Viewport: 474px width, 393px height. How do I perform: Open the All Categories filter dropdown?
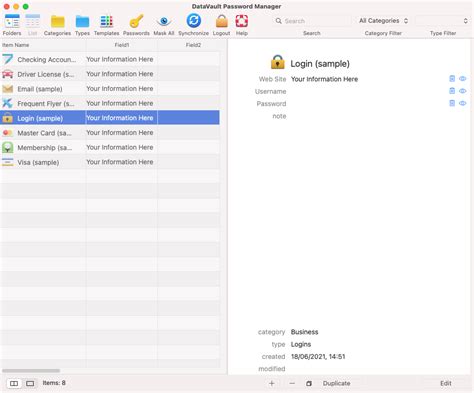pos(383,21)
